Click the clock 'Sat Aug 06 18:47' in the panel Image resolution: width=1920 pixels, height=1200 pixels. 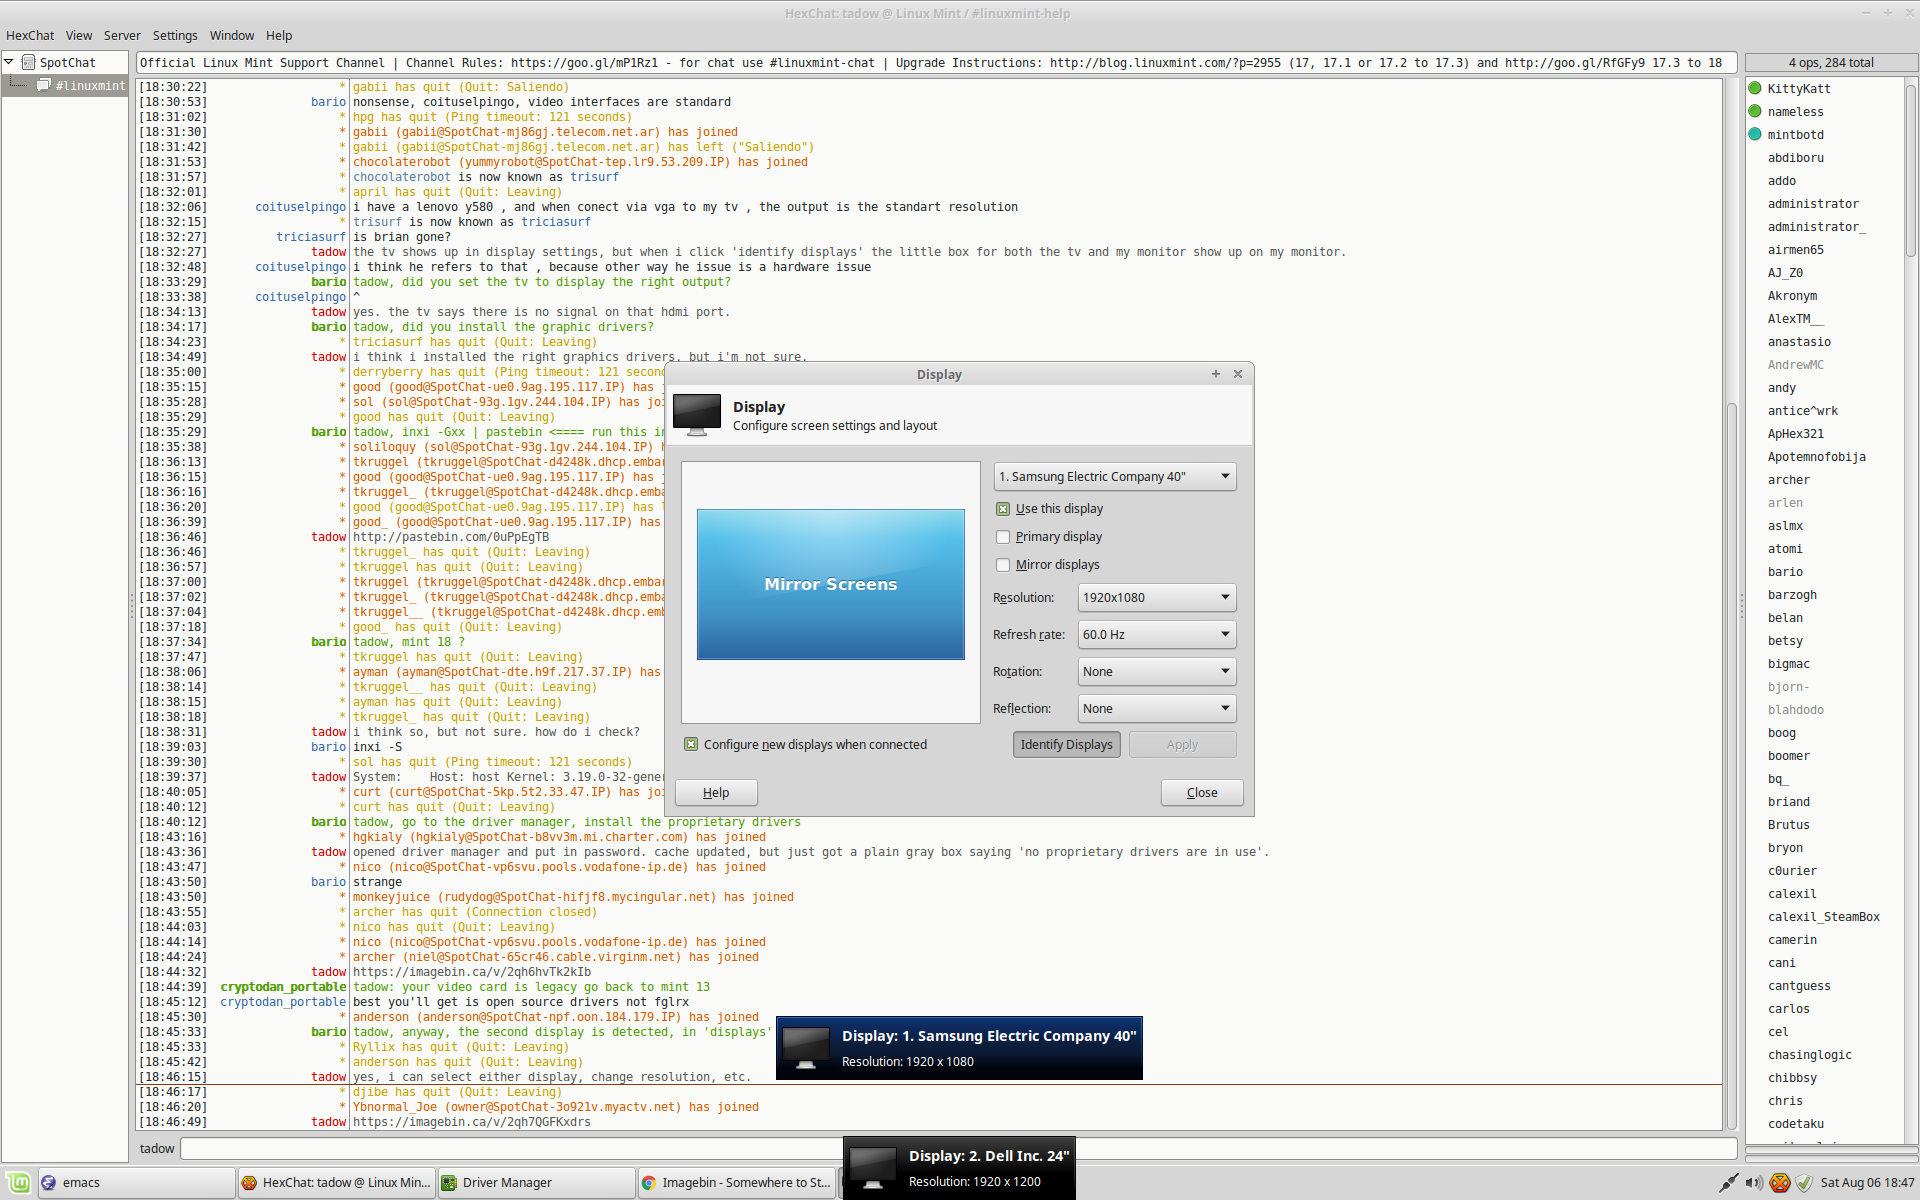(1867, 1183)
